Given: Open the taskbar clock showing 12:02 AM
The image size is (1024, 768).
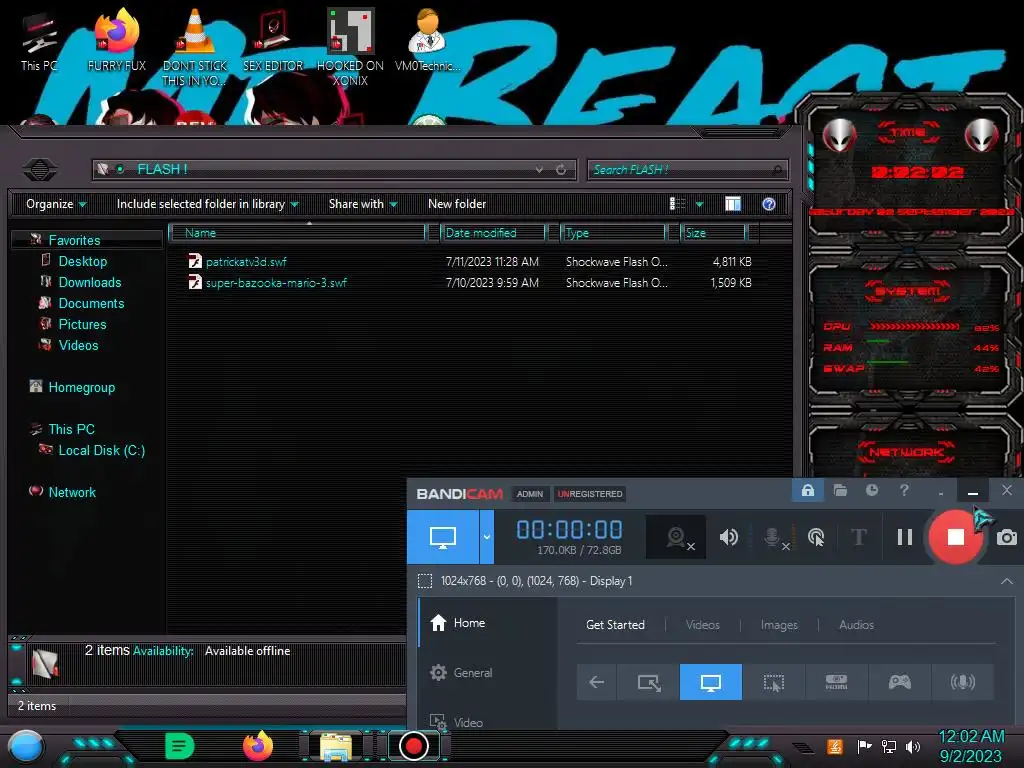Looking at the screenshot, I should click(x=971, y=746).
